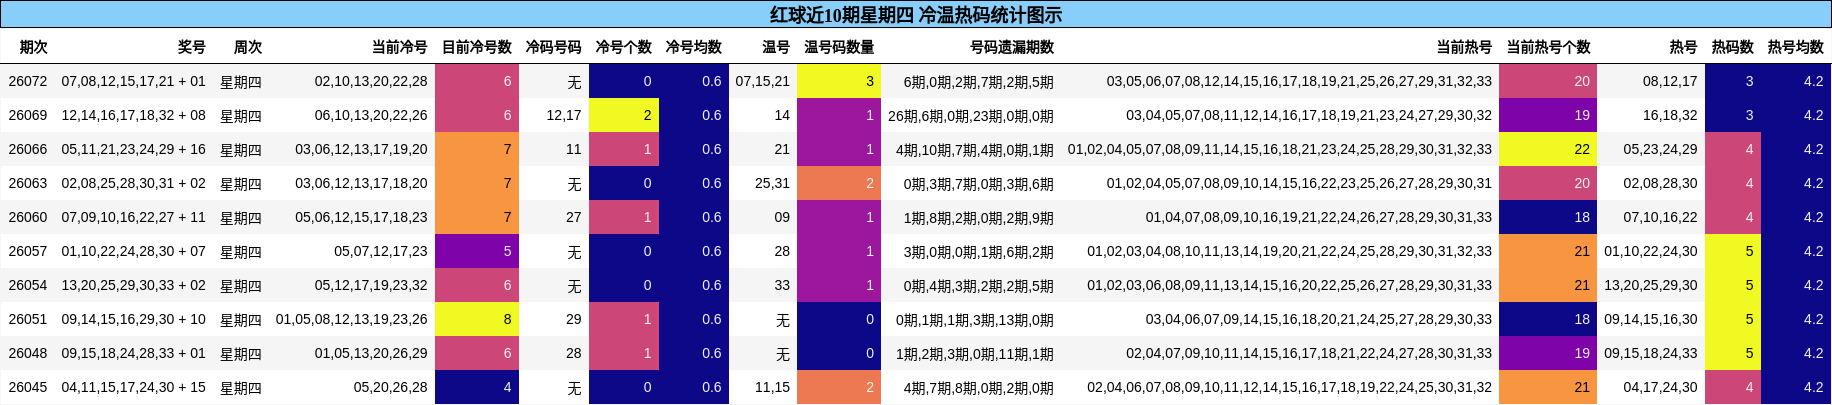Select omission periods 1期,2期,3期,0期,11期,1期
This screenshot has width=1832, height=405.
click(975, 353)
